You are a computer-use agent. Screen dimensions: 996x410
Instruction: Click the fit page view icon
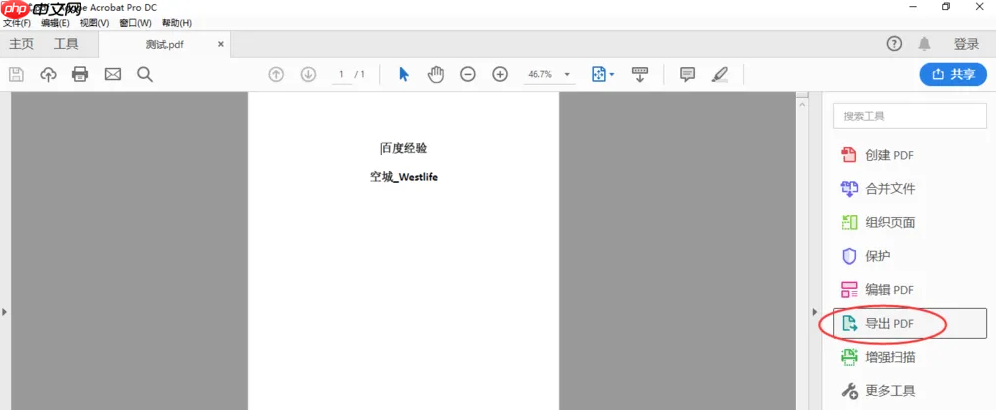(598, 74)
